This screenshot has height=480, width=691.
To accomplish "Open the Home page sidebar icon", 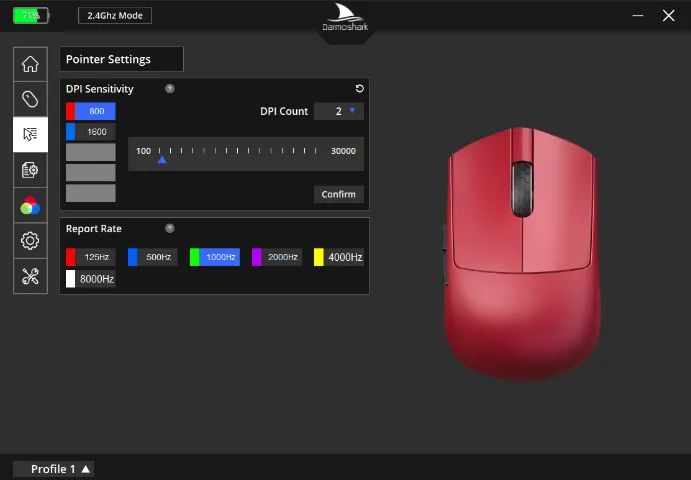I will click(30, 64).
